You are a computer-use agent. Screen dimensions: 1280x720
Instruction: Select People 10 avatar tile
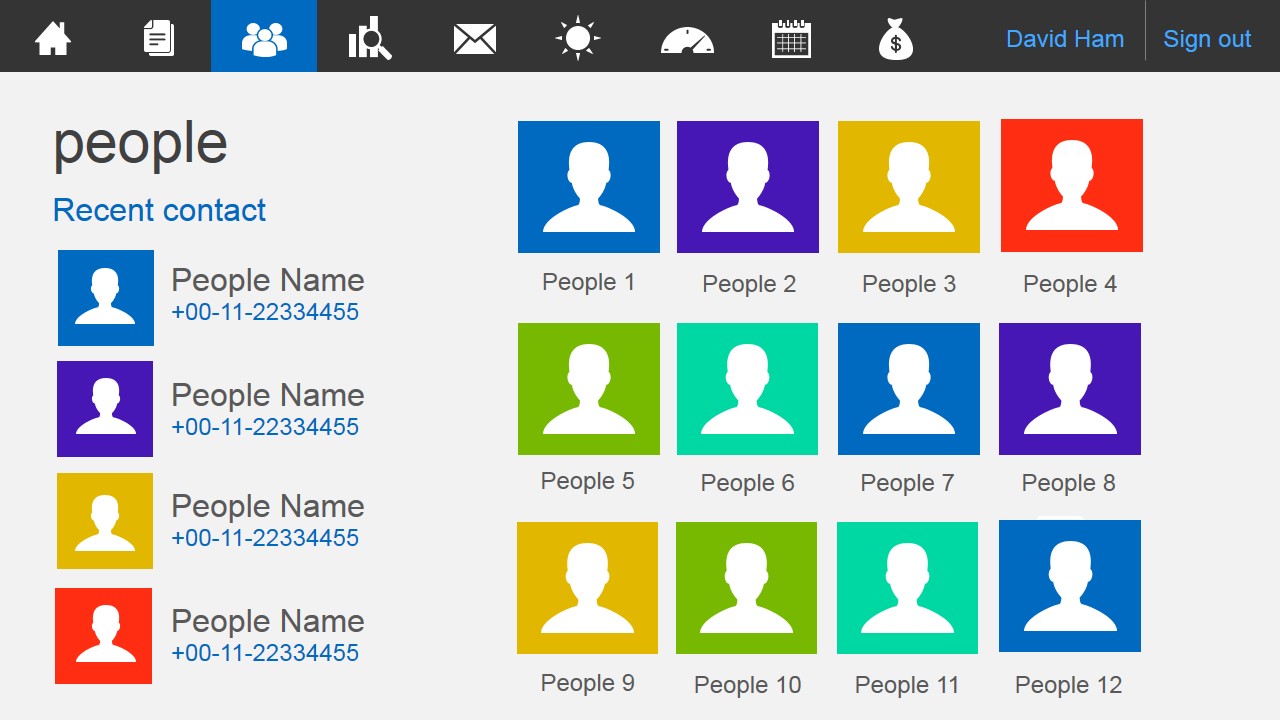pyautogui.click(x=746, y=588)
